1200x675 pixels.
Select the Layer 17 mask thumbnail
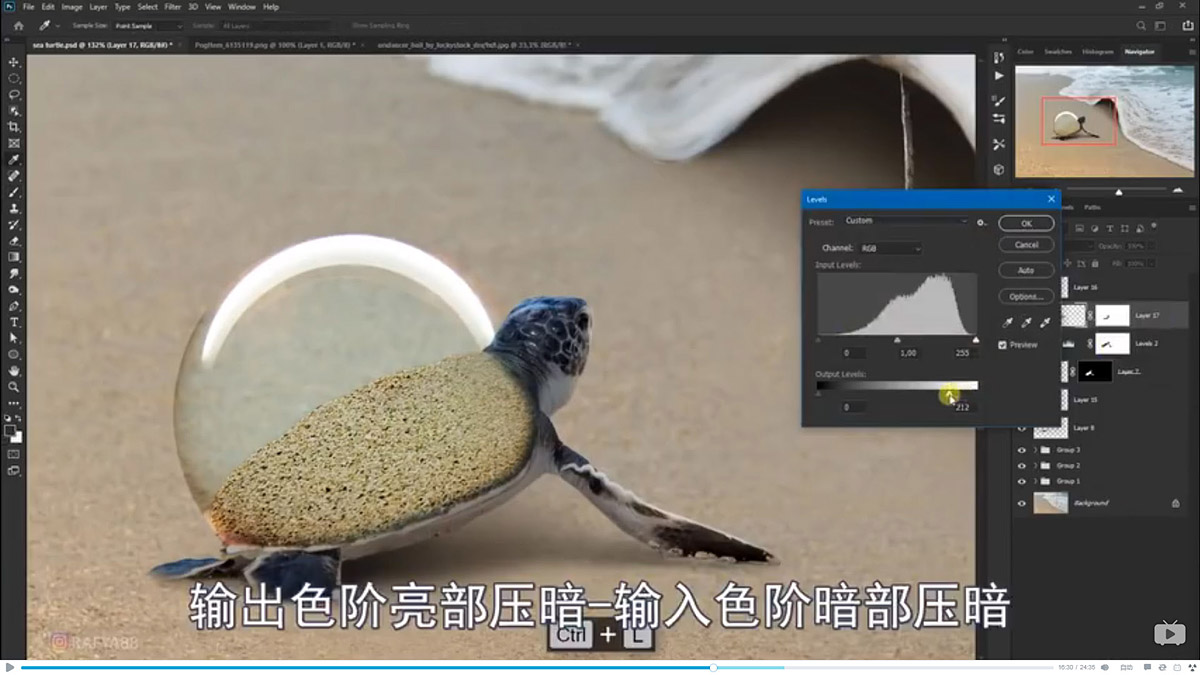point(1113,315)
